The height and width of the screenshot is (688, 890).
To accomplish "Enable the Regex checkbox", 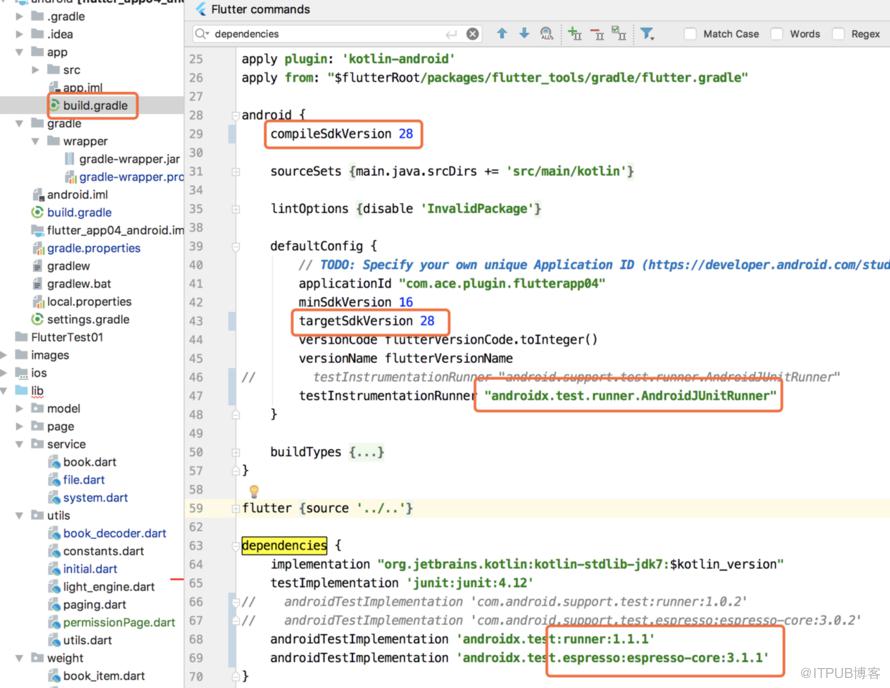I will tap(838, 34).
